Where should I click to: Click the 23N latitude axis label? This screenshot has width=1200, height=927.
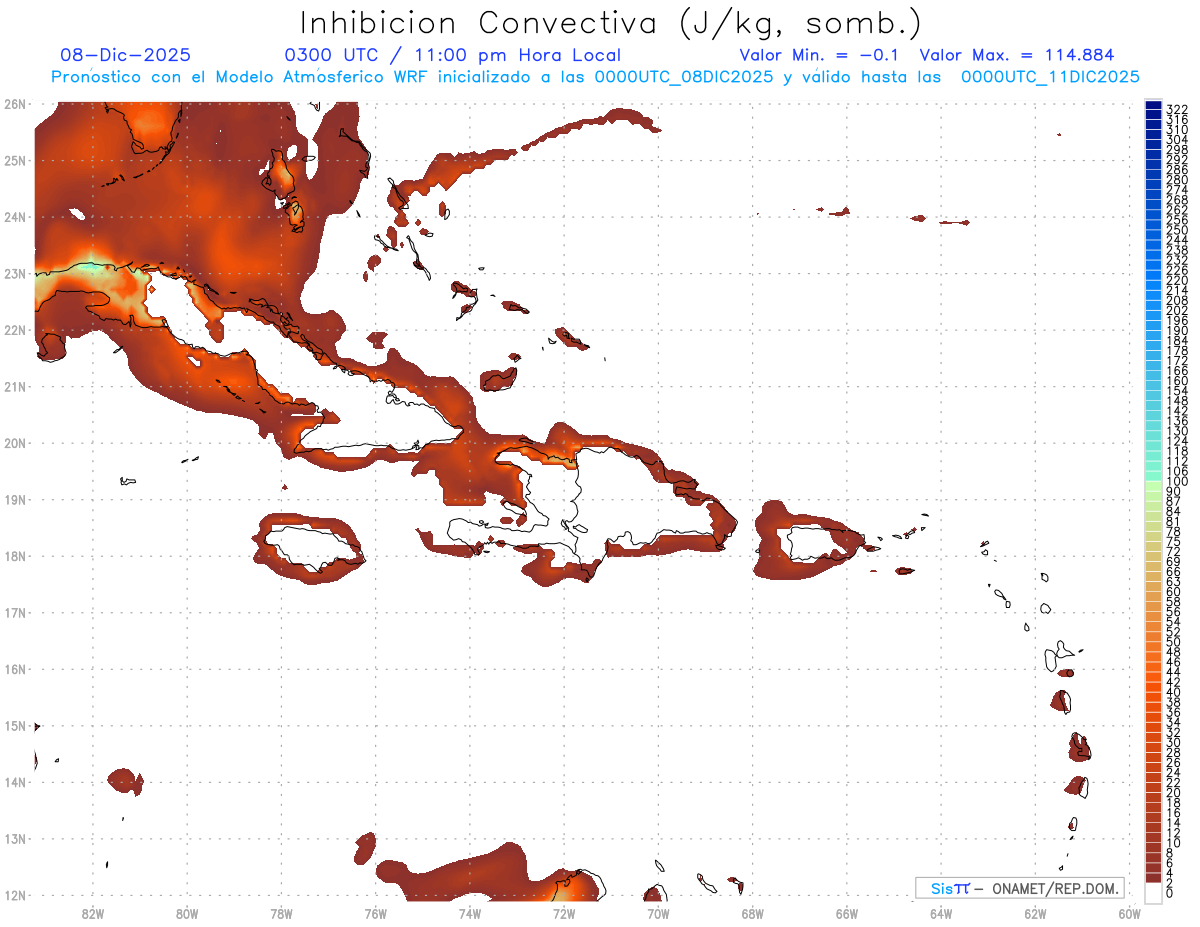[x=14, y=273]
